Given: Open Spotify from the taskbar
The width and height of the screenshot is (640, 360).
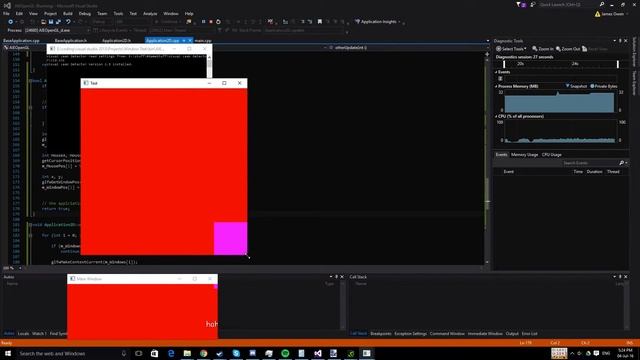Looking at the screenshot, I should (285, 353).
